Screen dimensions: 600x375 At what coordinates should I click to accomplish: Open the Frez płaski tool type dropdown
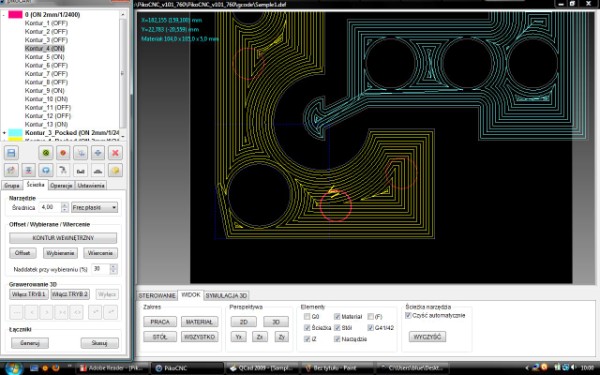coord(95,207)
